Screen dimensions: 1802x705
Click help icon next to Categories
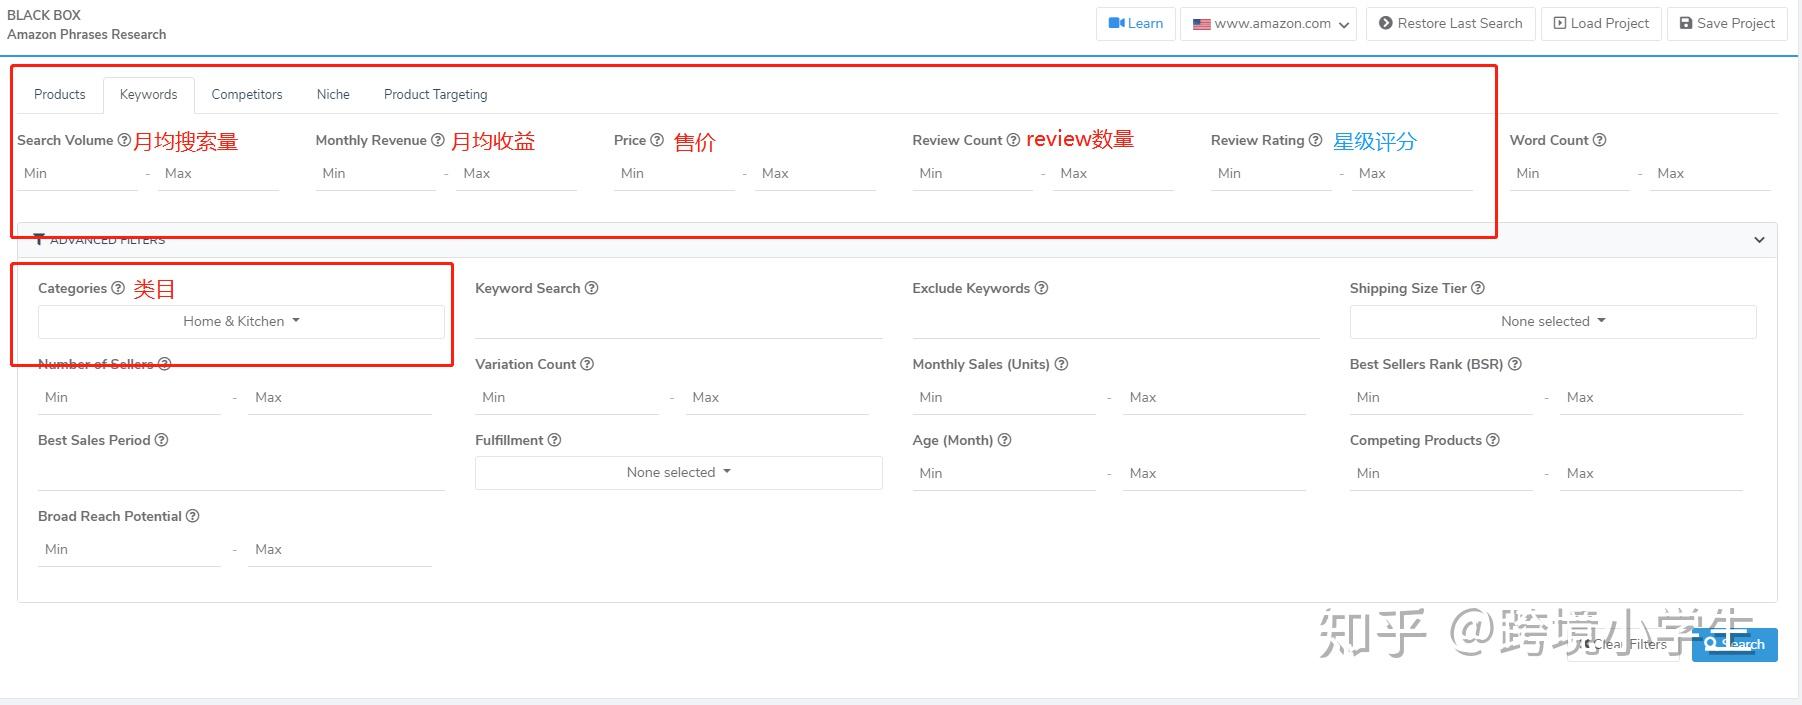tap(118, 288)
